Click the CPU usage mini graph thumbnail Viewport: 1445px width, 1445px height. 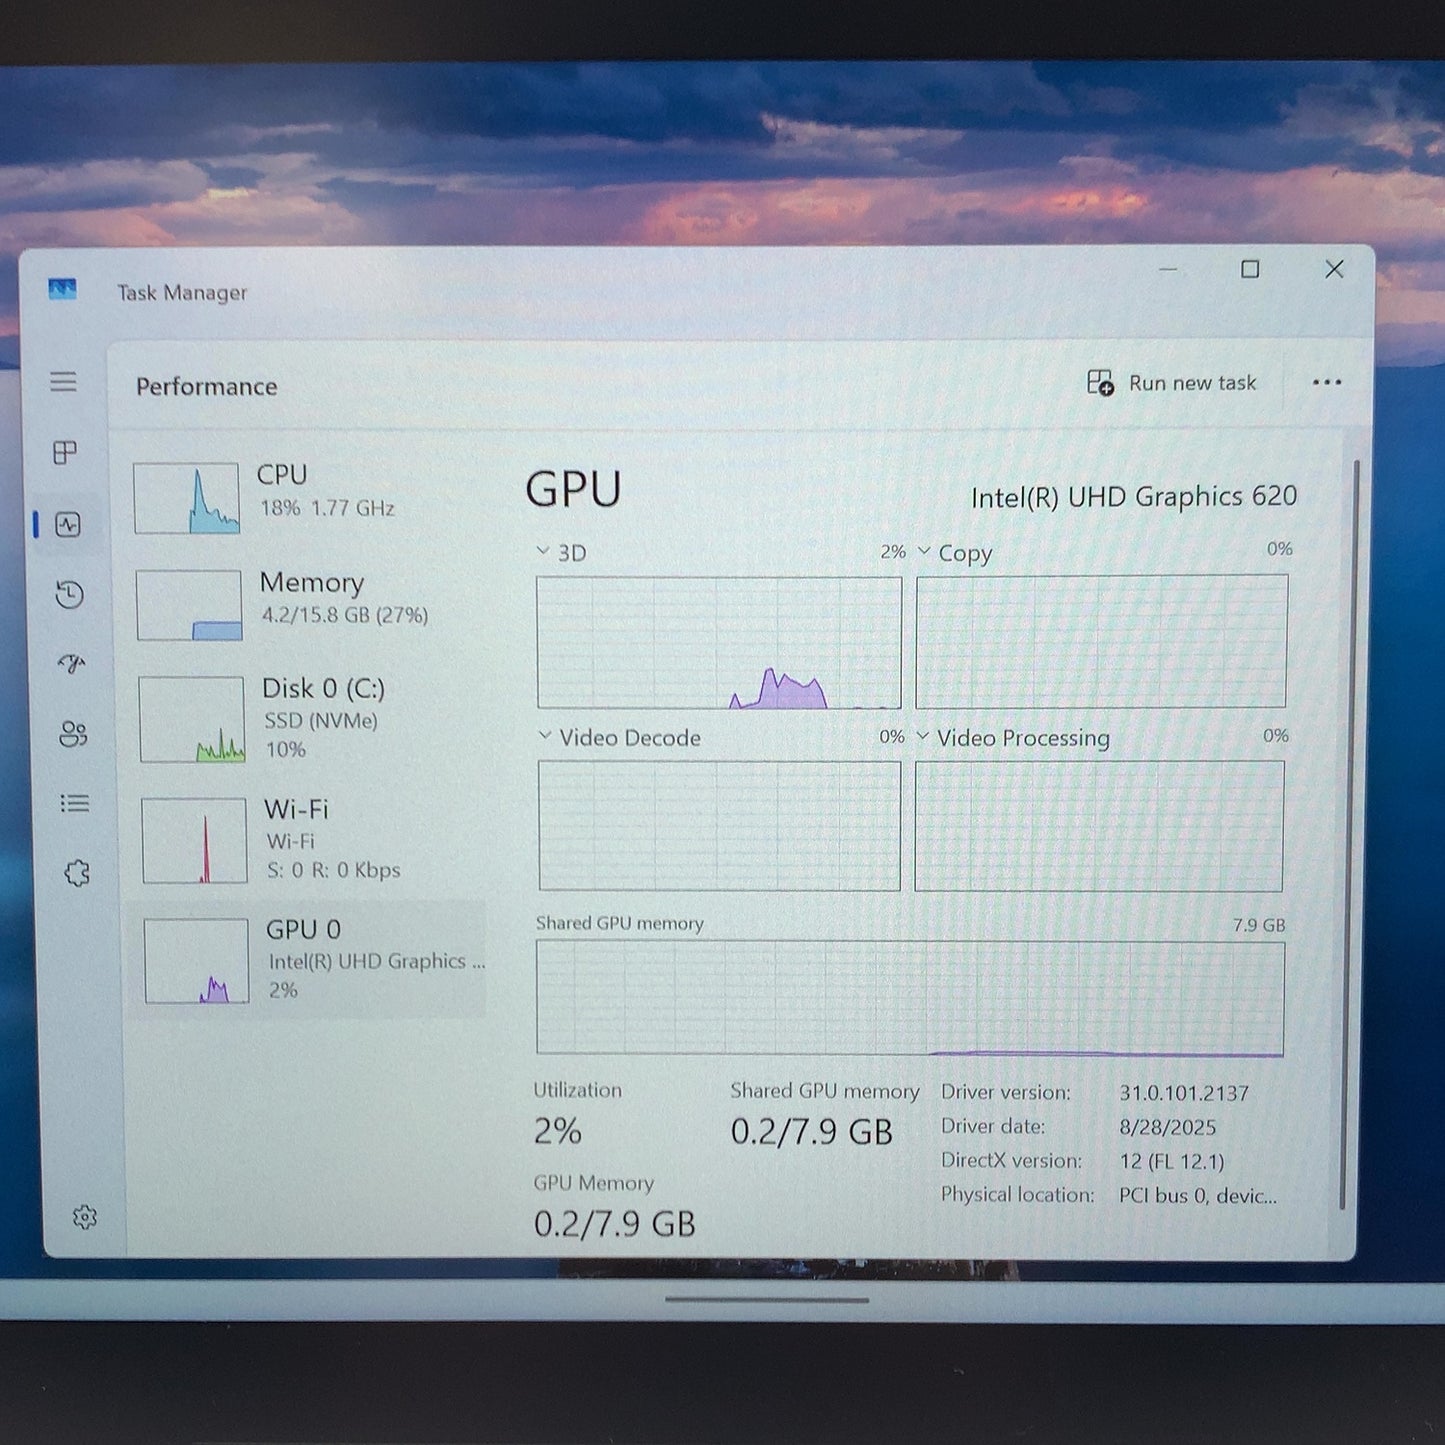(x=186, y=498)
